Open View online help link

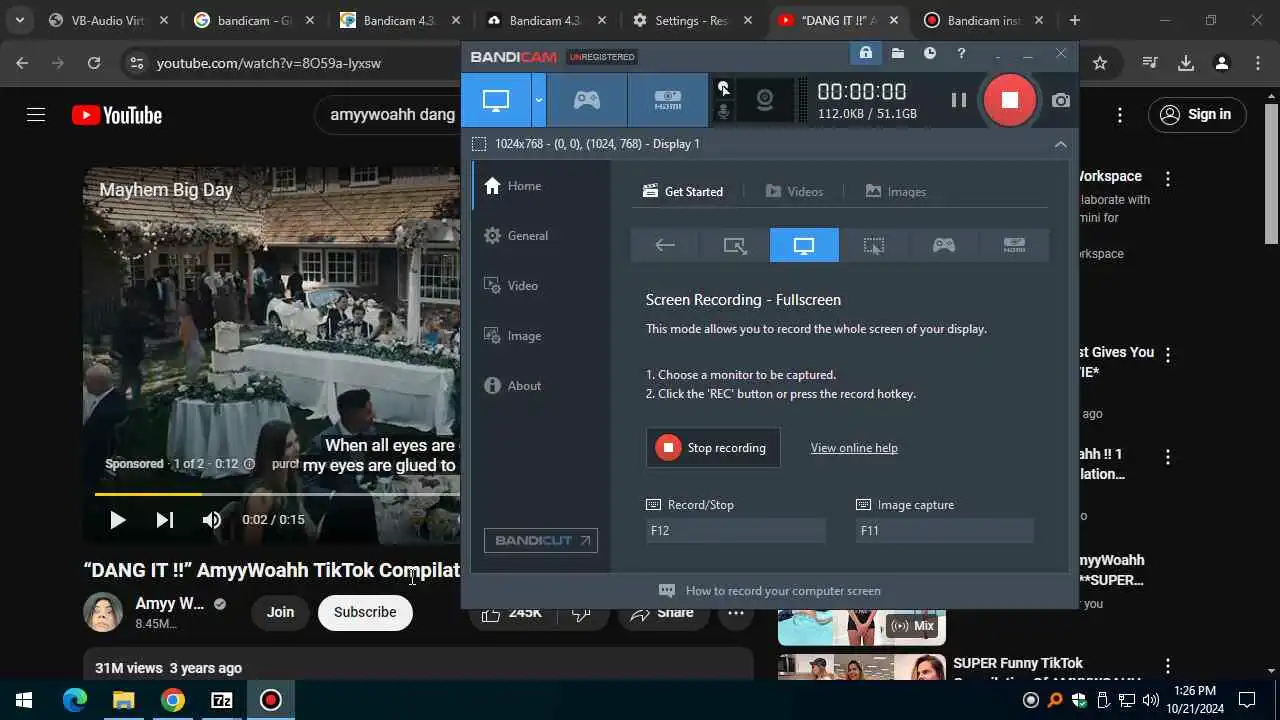[854, 448]
